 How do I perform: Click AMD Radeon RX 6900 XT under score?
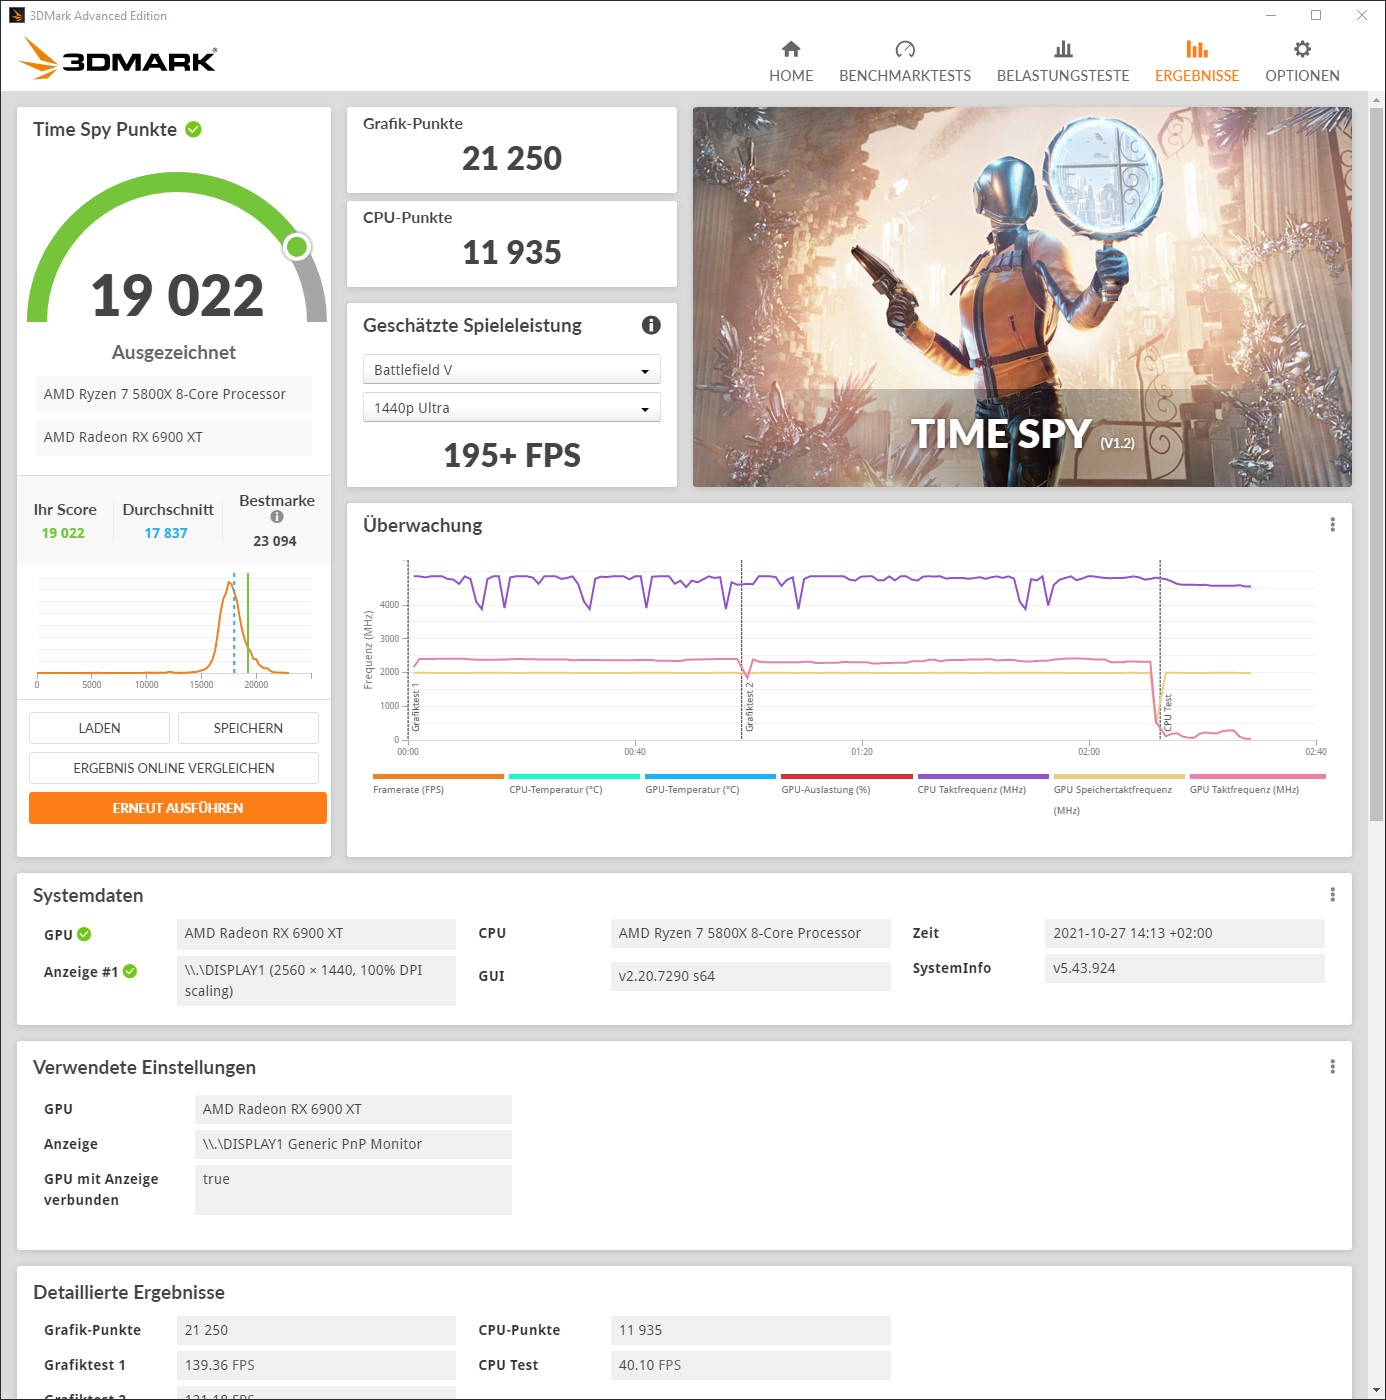click(x=174, y=437)
